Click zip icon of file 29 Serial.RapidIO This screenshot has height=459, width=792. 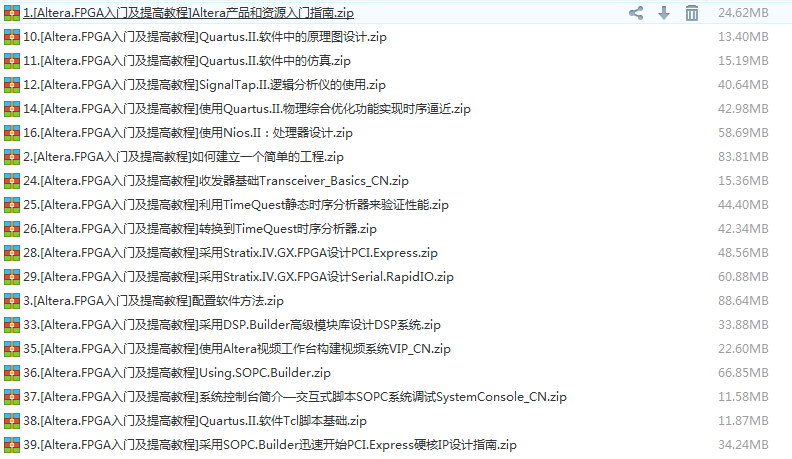(x=12, y=277)
